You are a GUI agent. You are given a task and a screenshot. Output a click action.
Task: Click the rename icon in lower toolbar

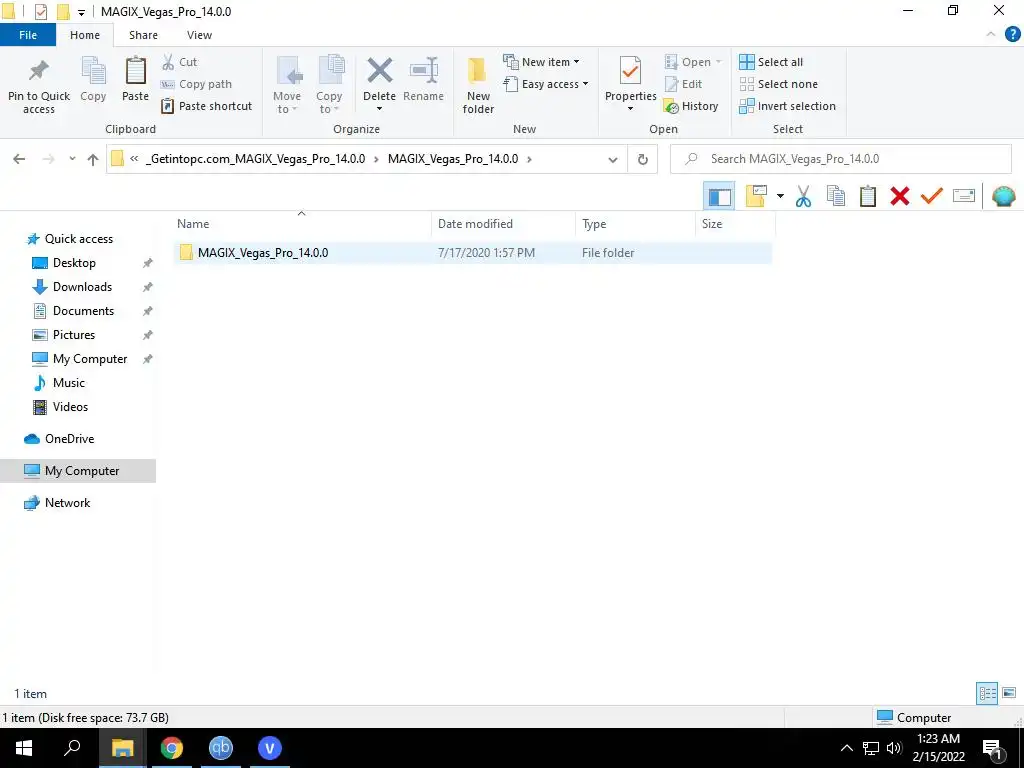click(x=963, y=195)
